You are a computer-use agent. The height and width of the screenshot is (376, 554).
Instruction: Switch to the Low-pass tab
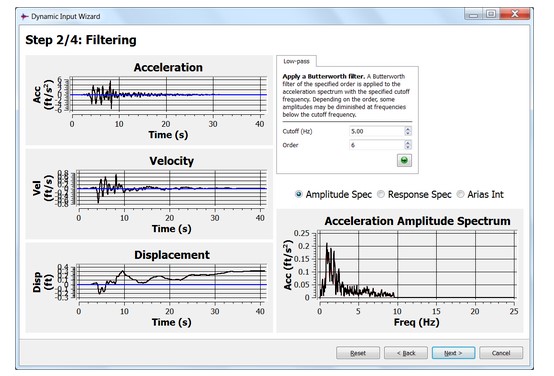[296, 61]
